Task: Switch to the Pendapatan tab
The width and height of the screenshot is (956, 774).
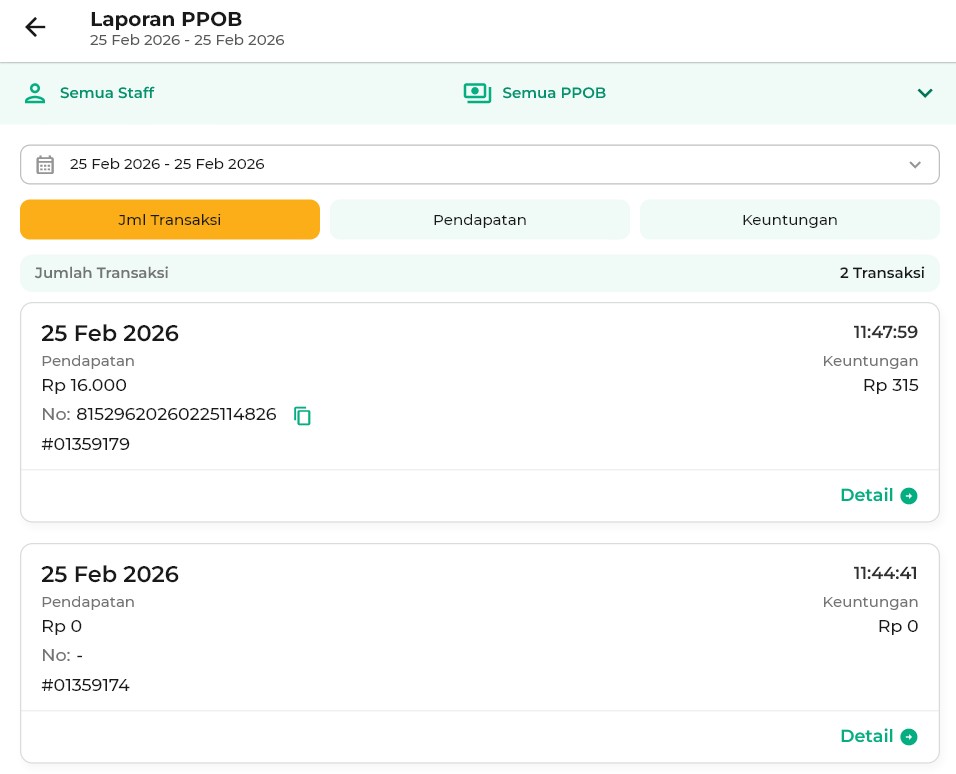Action: (480, 220)
